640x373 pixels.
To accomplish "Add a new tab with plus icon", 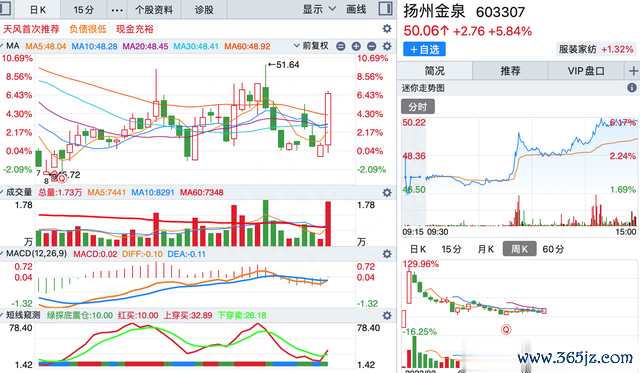I will point(633,71).
